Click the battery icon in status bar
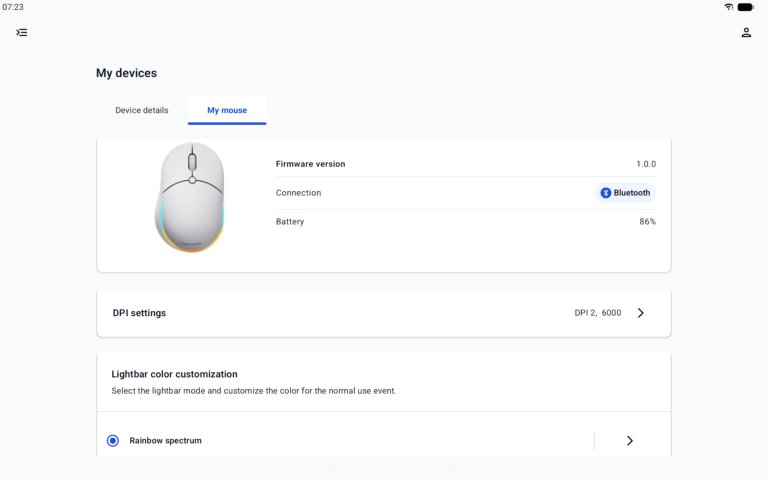Screen dimensions: 768x480 [x=745, y=7]
